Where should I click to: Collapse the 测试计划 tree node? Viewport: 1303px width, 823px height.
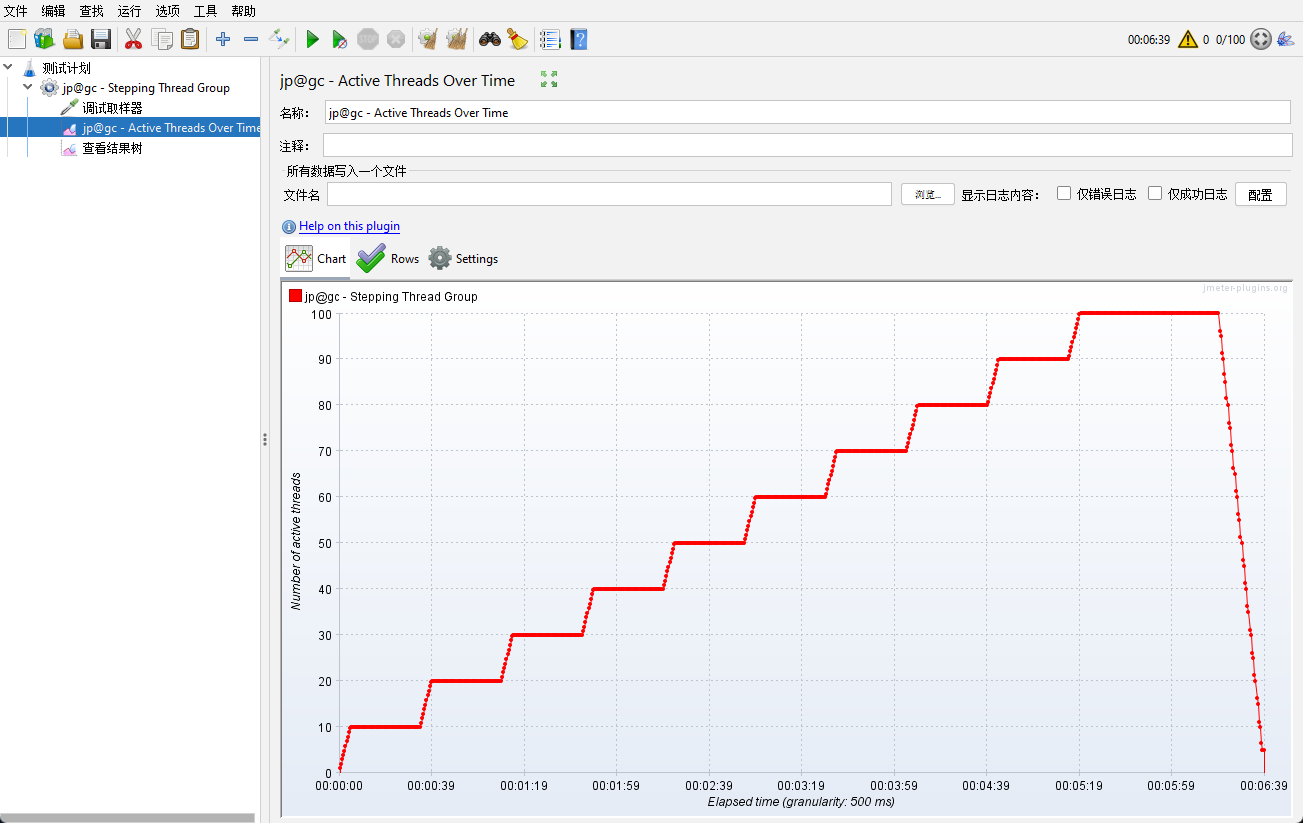pyautogui.click(x=9, y=68)
